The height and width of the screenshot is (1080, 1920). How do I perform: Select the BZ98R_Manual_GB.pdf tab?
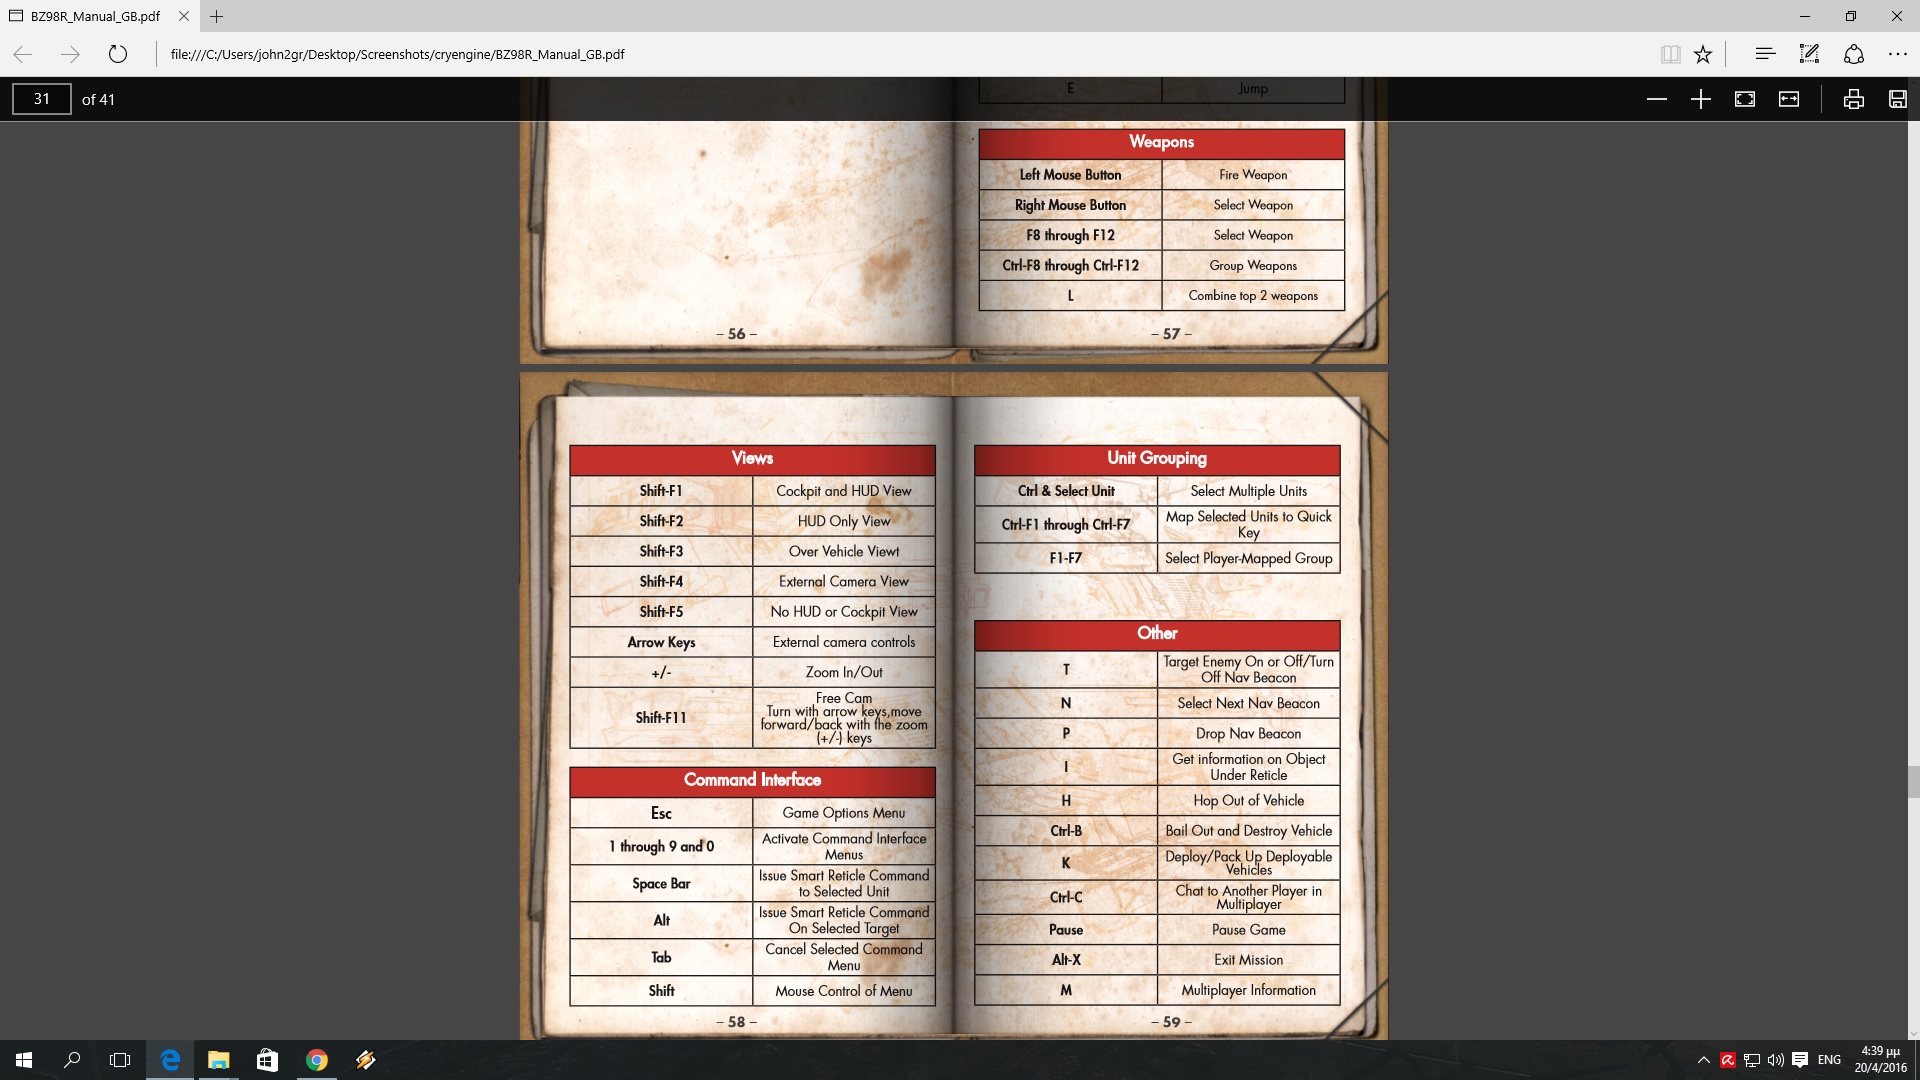(x=95, y=16)
